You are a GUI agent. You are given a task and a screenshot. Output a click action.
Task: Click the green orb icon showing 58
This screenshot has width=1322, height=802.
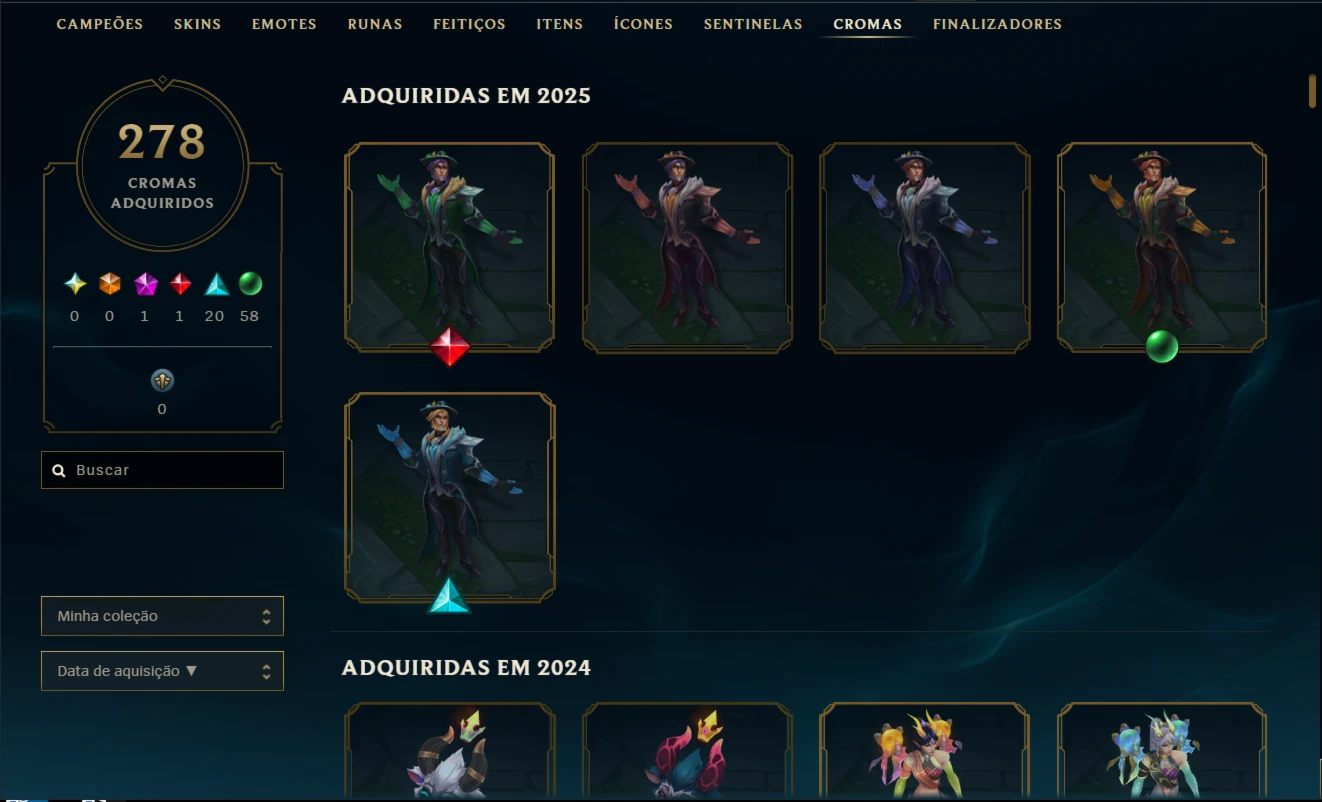click(x=251, y=284)
